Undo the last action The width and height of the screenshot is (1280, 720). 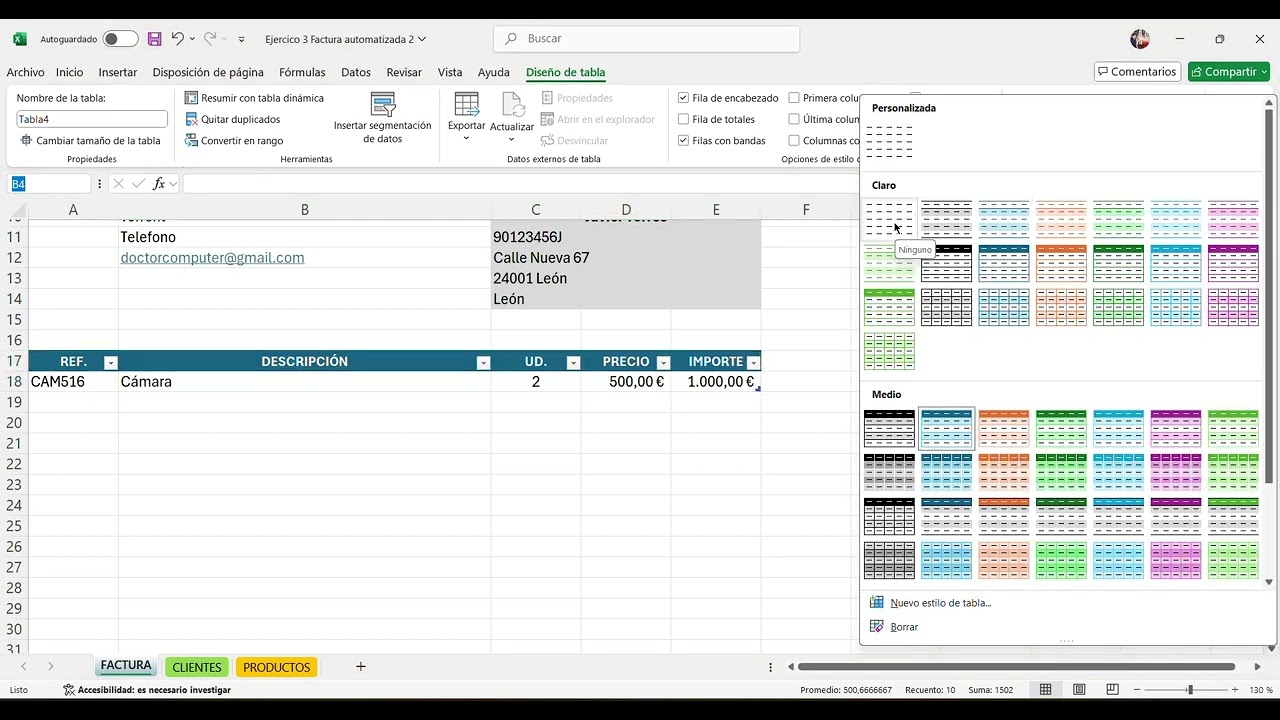coord(177,39)
